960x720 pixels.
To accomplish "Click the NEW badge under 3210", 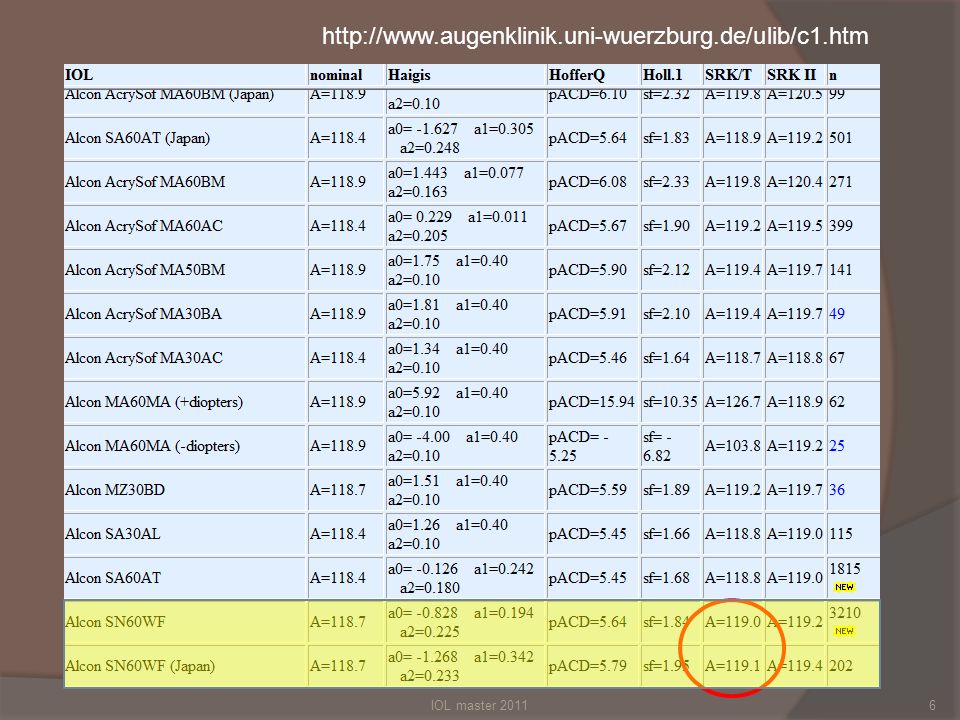I will pos(844,631).
